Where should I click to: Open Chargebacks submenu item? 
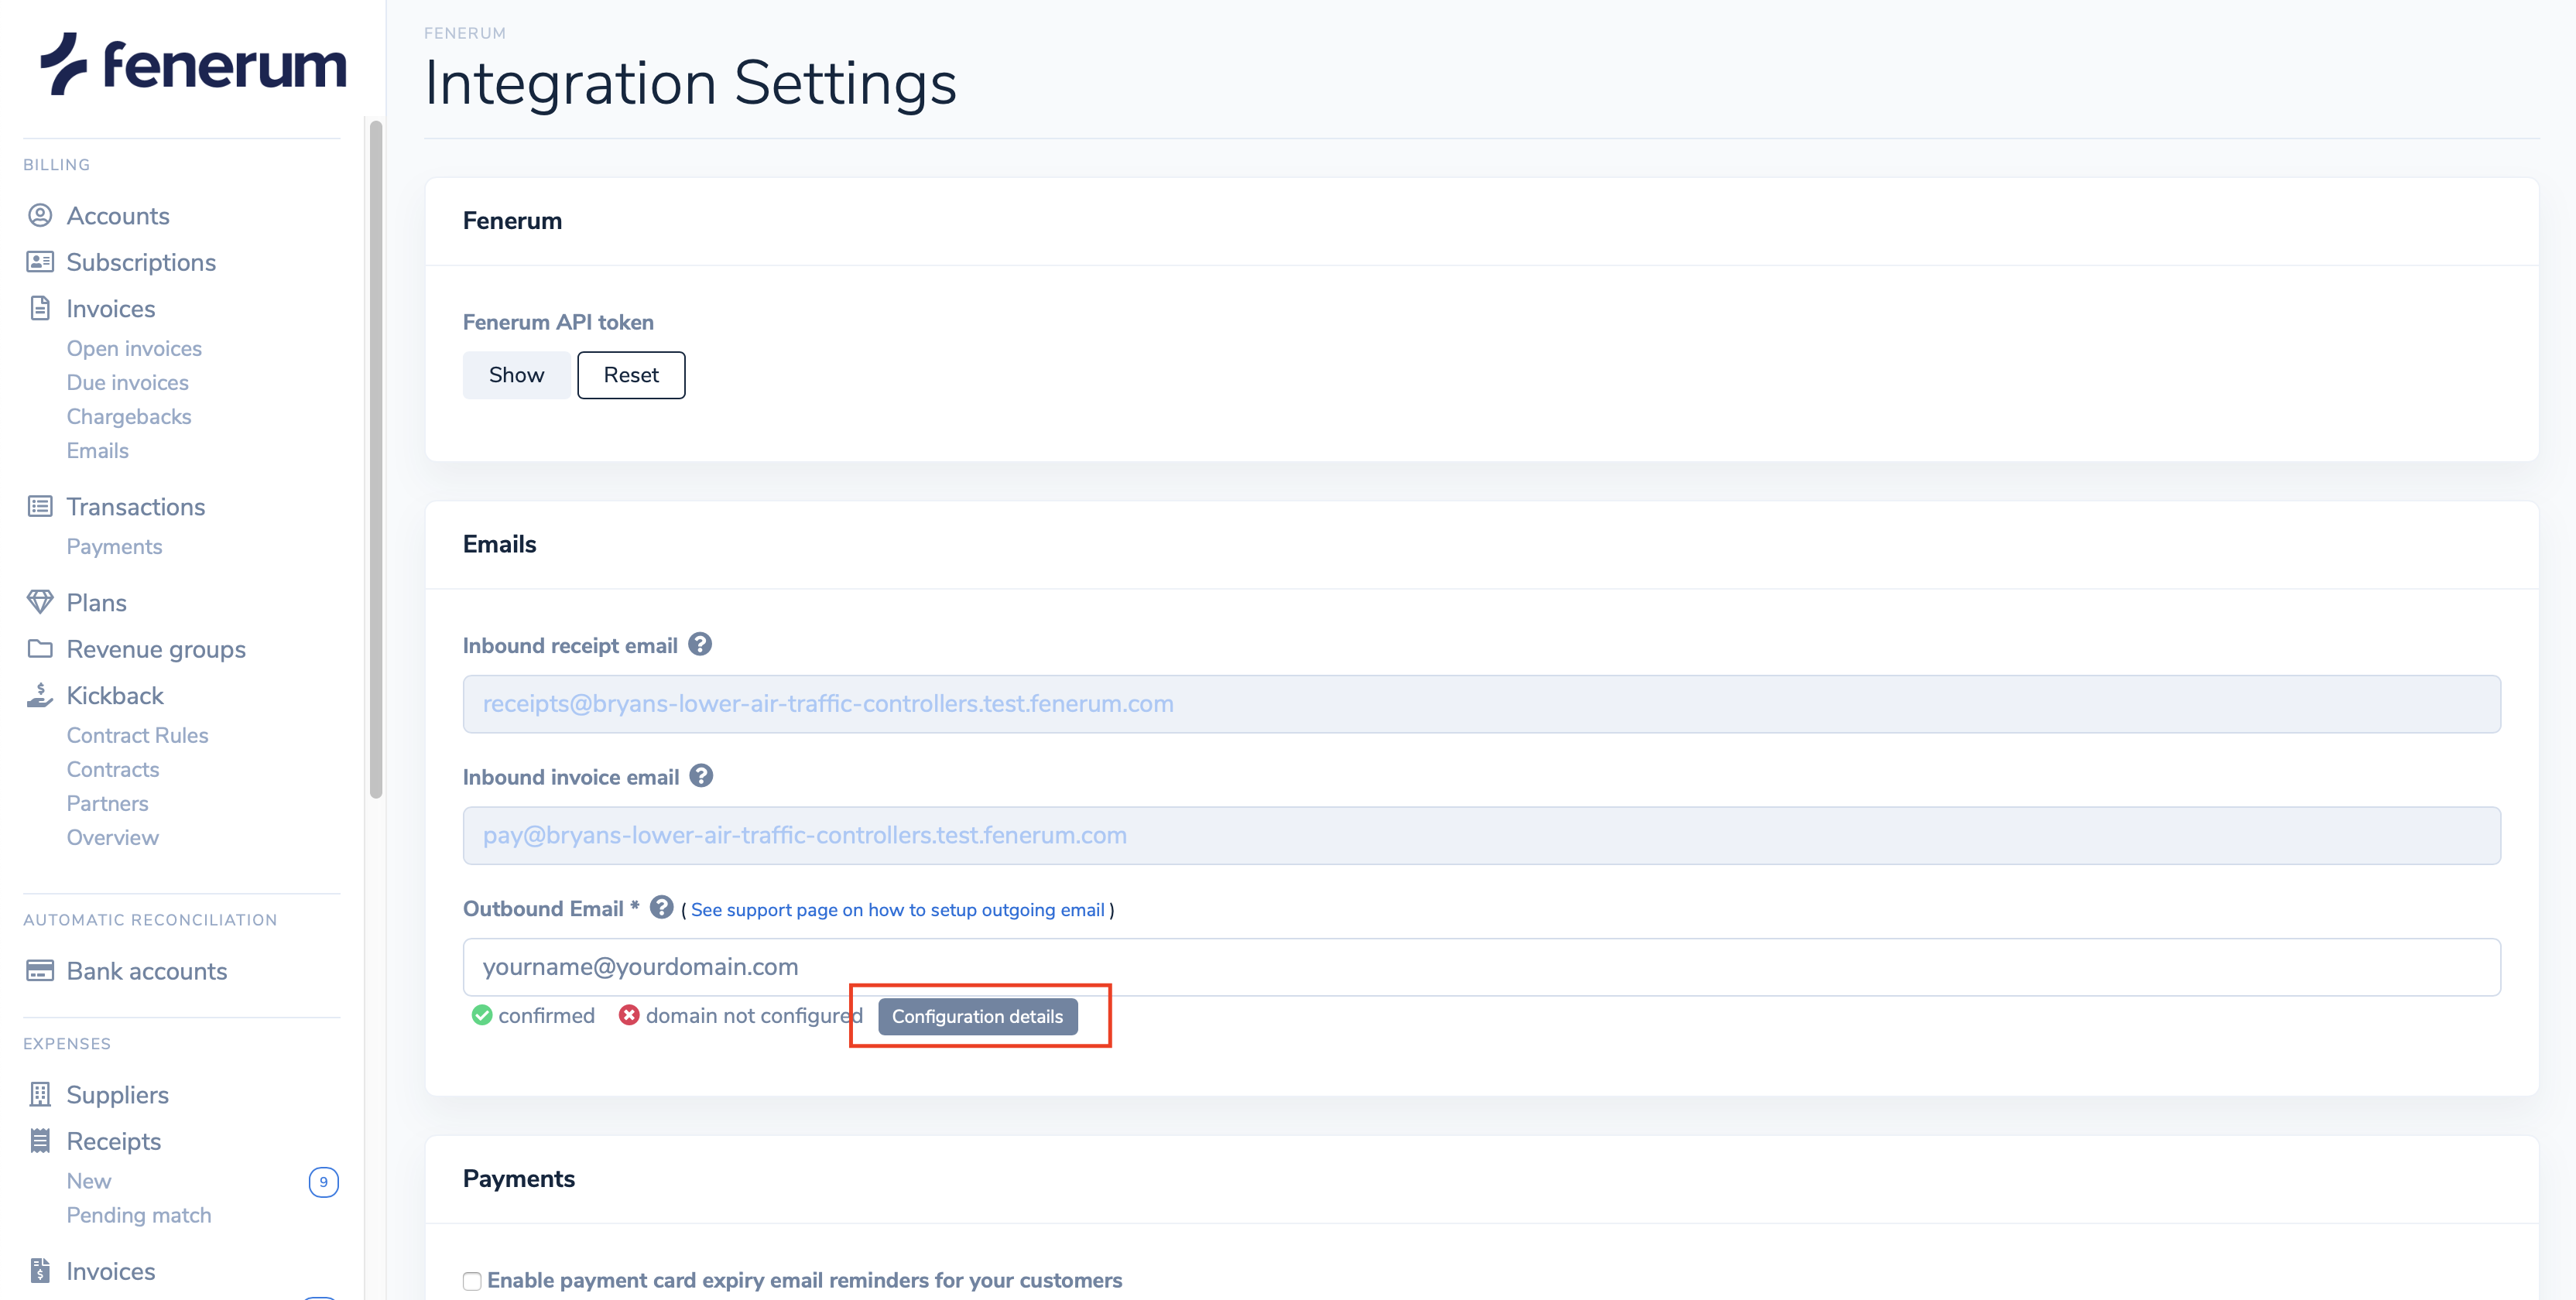[129, 416]
